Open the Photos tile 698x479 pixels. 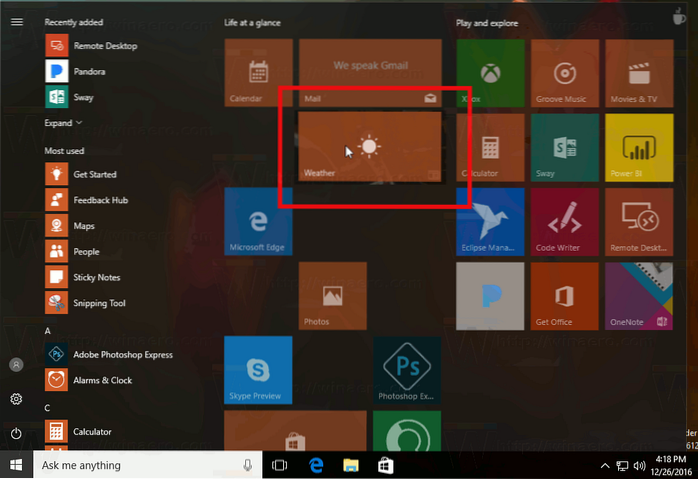click(332, 295)
